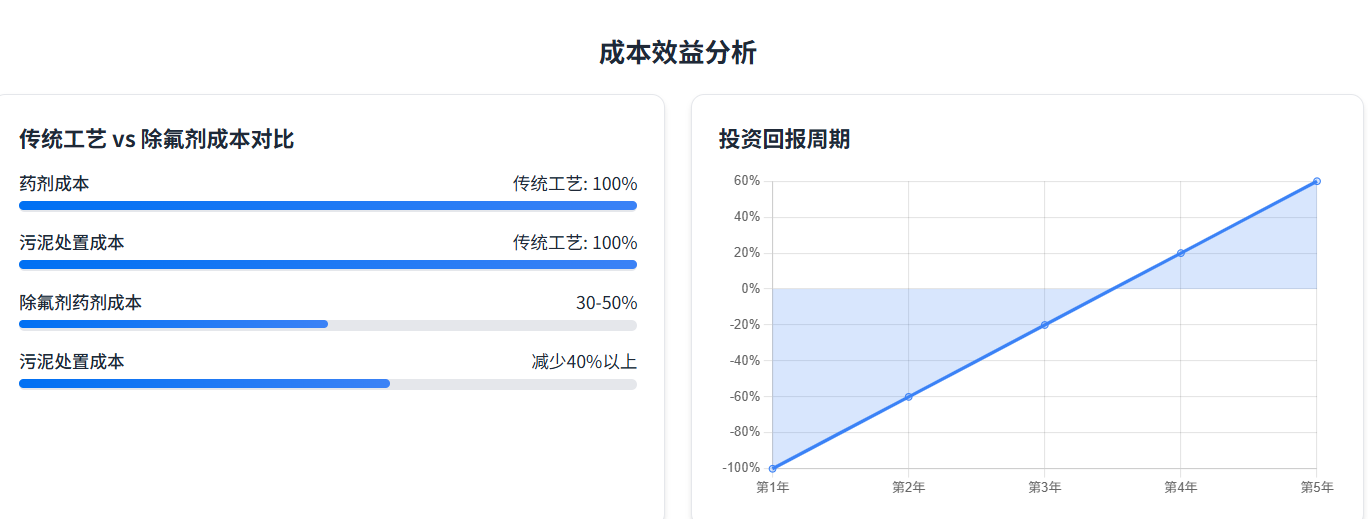Viewport: 1368px width, 519px height.
Task: Click the 除氟剂药剂成本 label
Action: click(x=81, y=303)
